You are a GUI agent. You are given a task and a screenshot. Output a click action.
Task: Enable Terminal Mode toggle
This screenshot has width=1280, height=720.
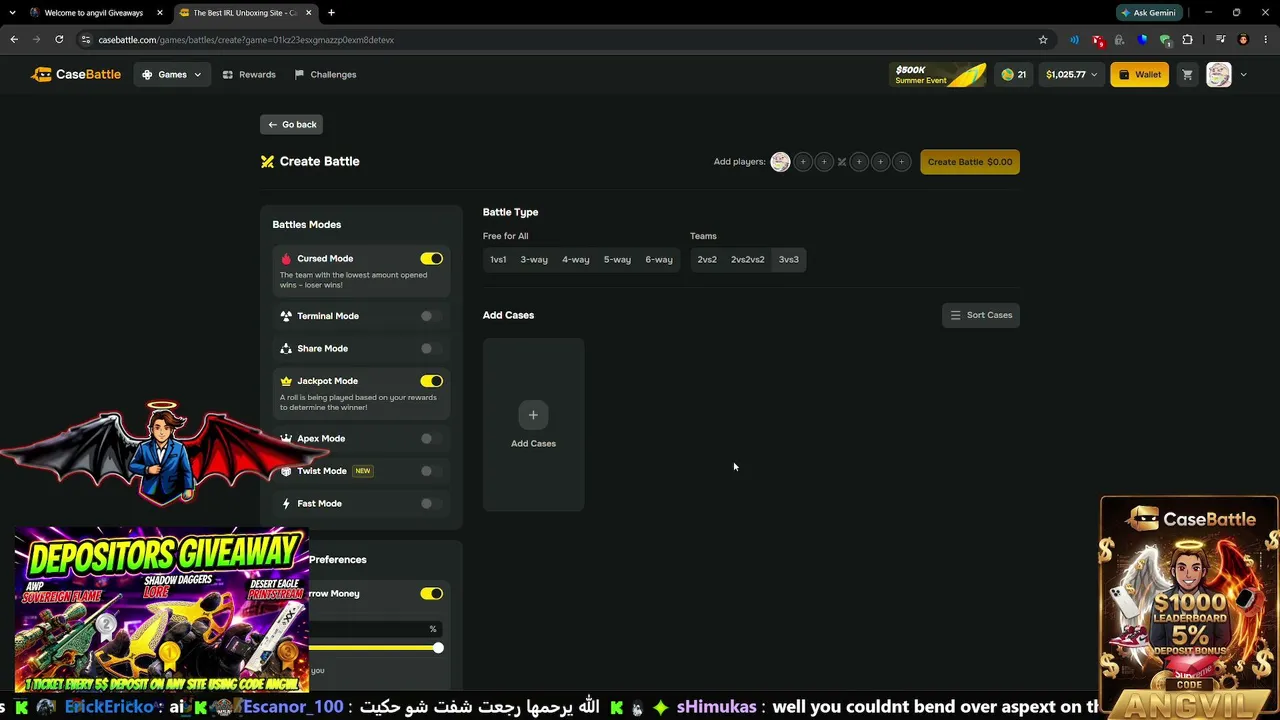coord(431,316)
